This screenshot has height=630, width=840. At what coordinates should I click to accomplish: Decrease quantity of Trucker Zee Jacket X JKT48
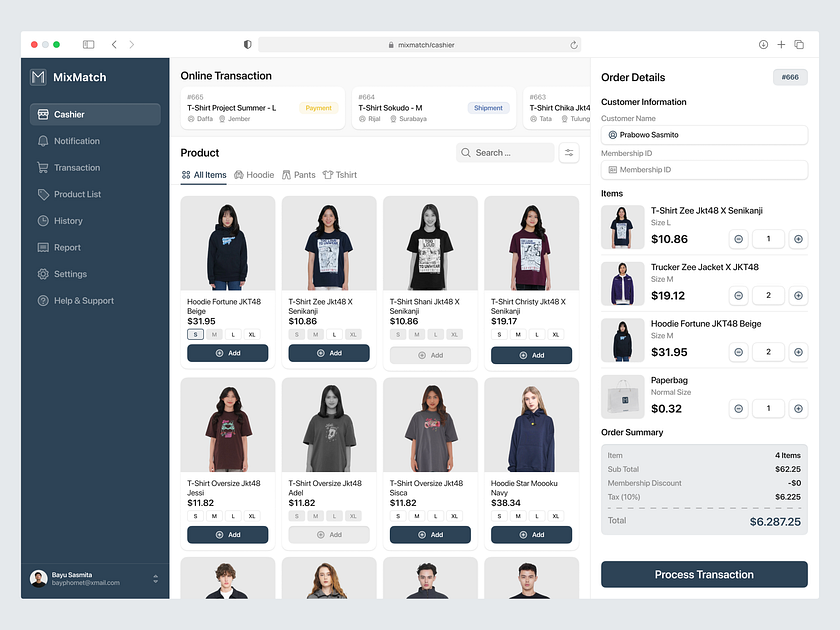pos(739,296)
